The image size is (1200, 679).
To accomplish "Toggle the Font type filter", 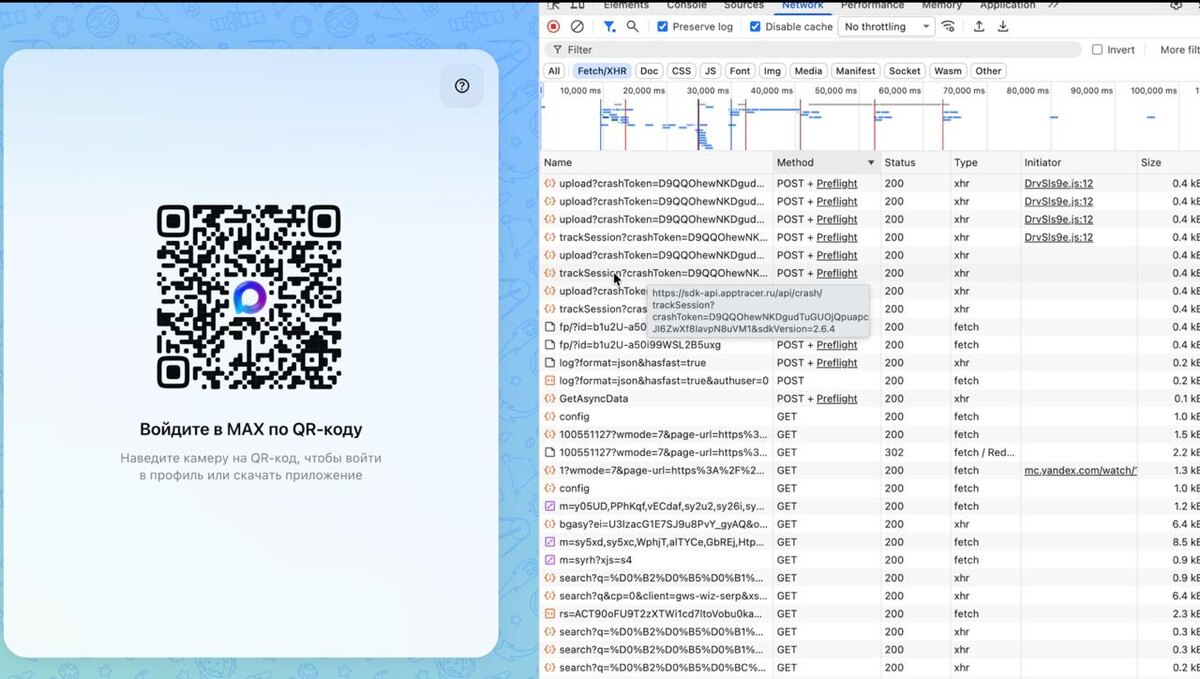I will 740,71.
